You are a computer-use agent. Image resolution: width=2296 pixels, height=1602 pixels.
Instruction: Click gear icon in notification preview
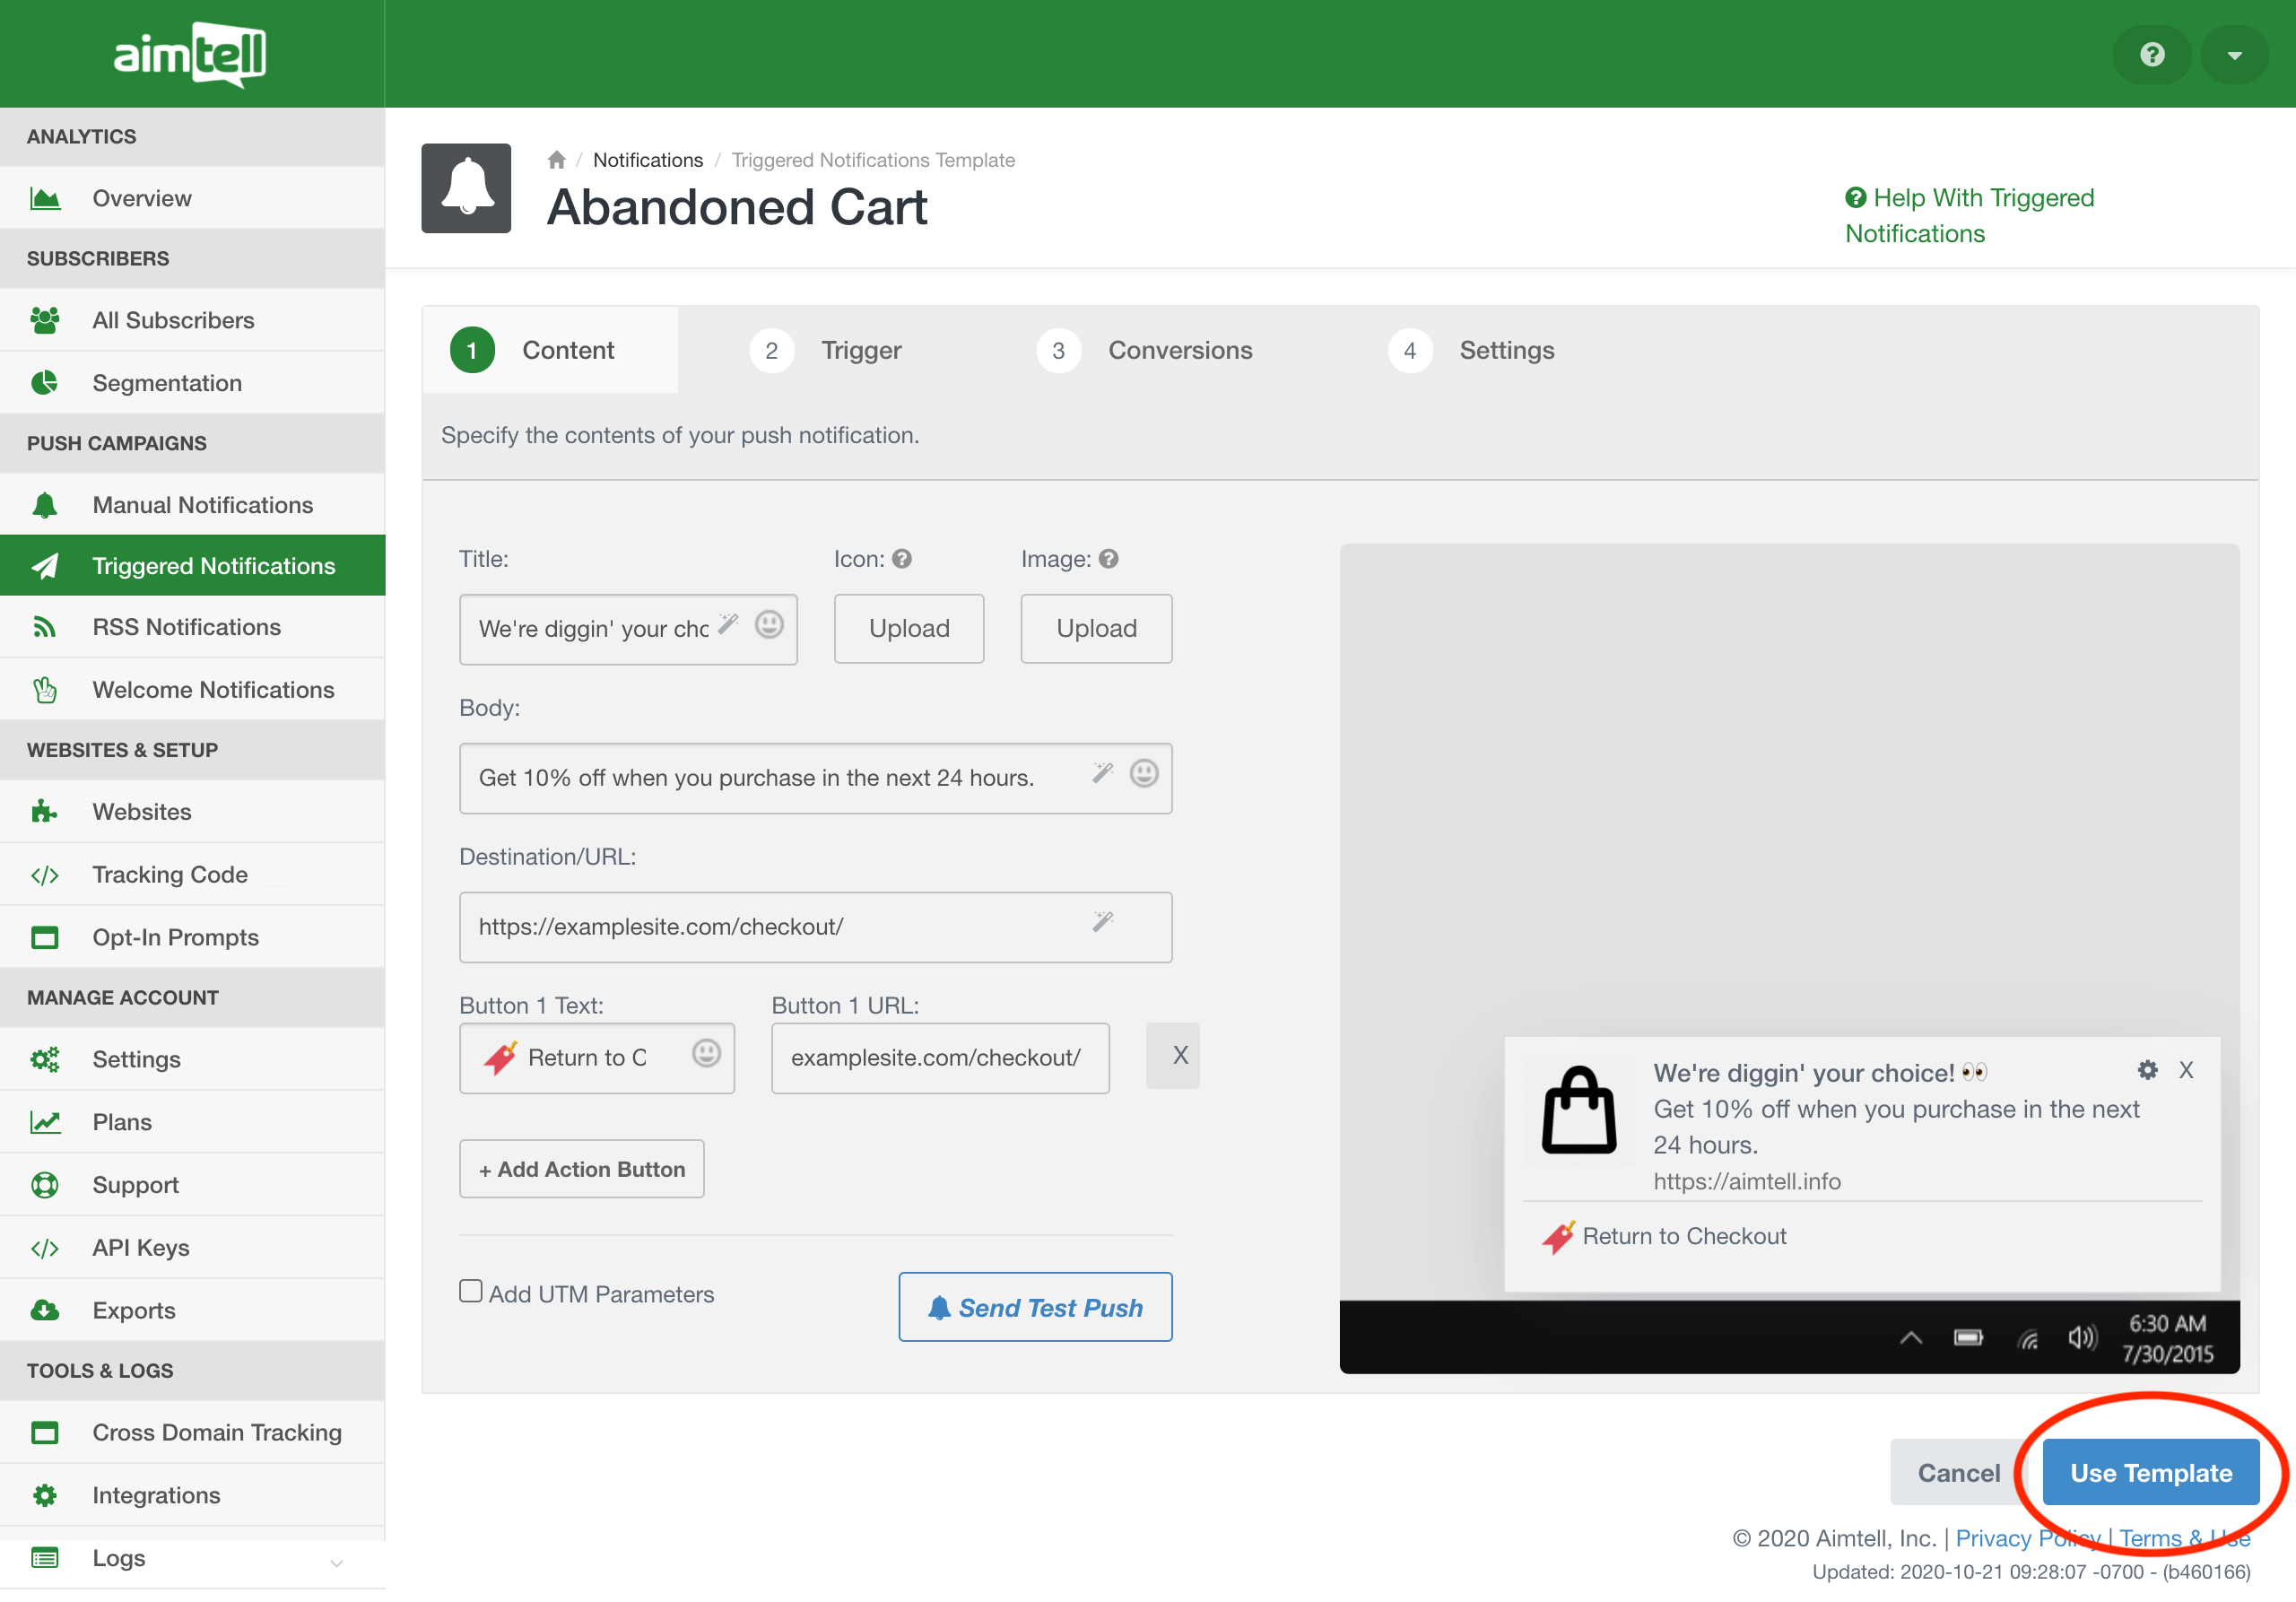2147,1070
